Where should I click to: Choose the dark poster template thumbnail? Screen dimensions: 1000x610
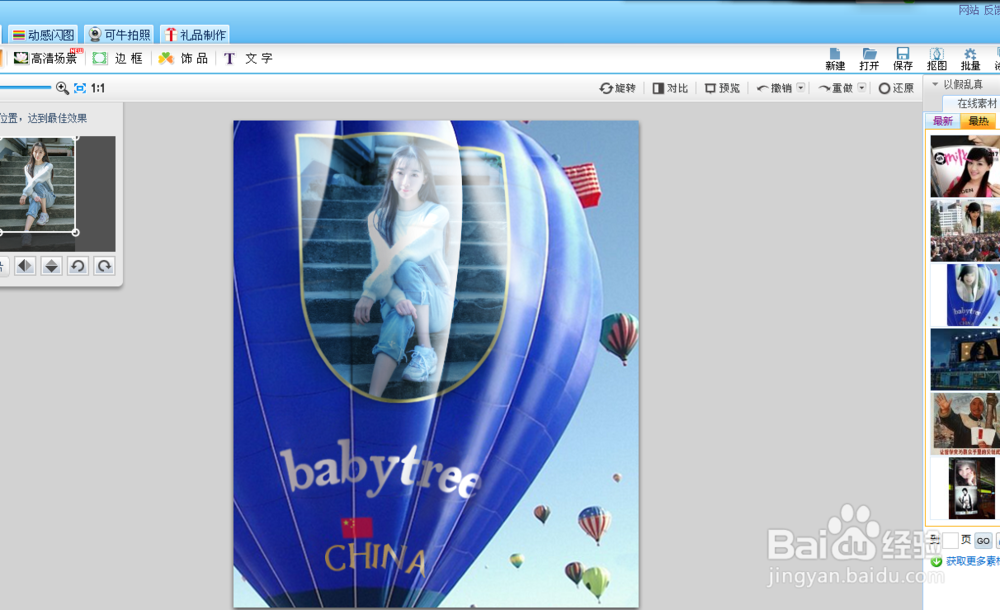click(x=971, y=489)
